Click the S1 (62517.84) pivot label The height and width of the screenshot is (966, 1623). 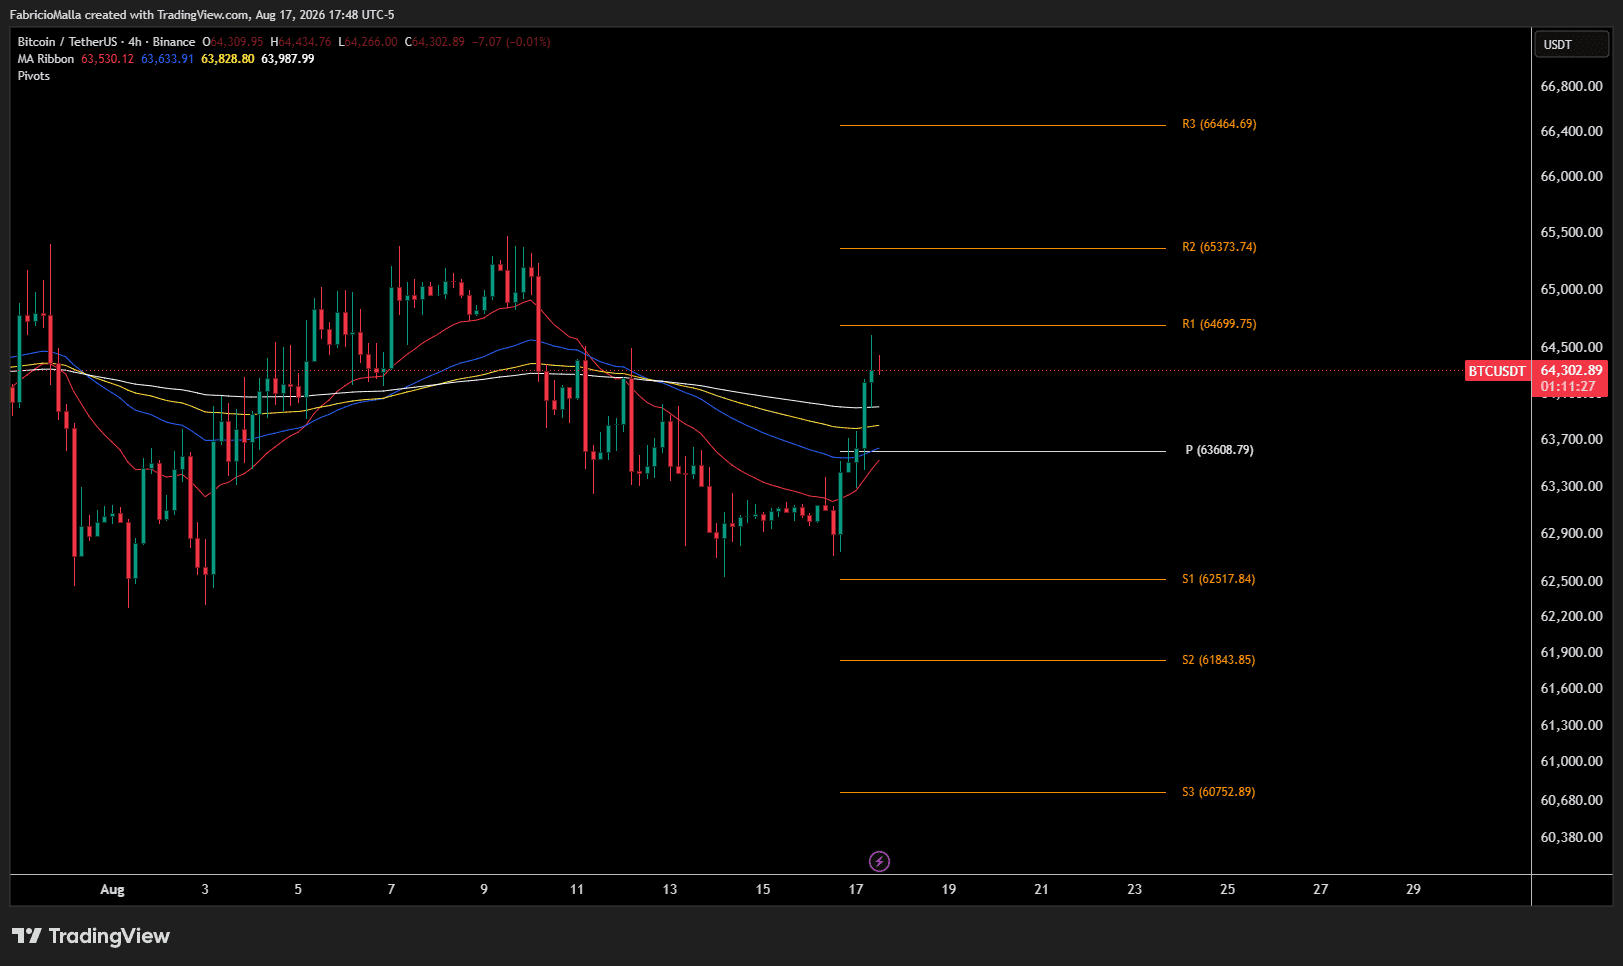(1218, 579)
